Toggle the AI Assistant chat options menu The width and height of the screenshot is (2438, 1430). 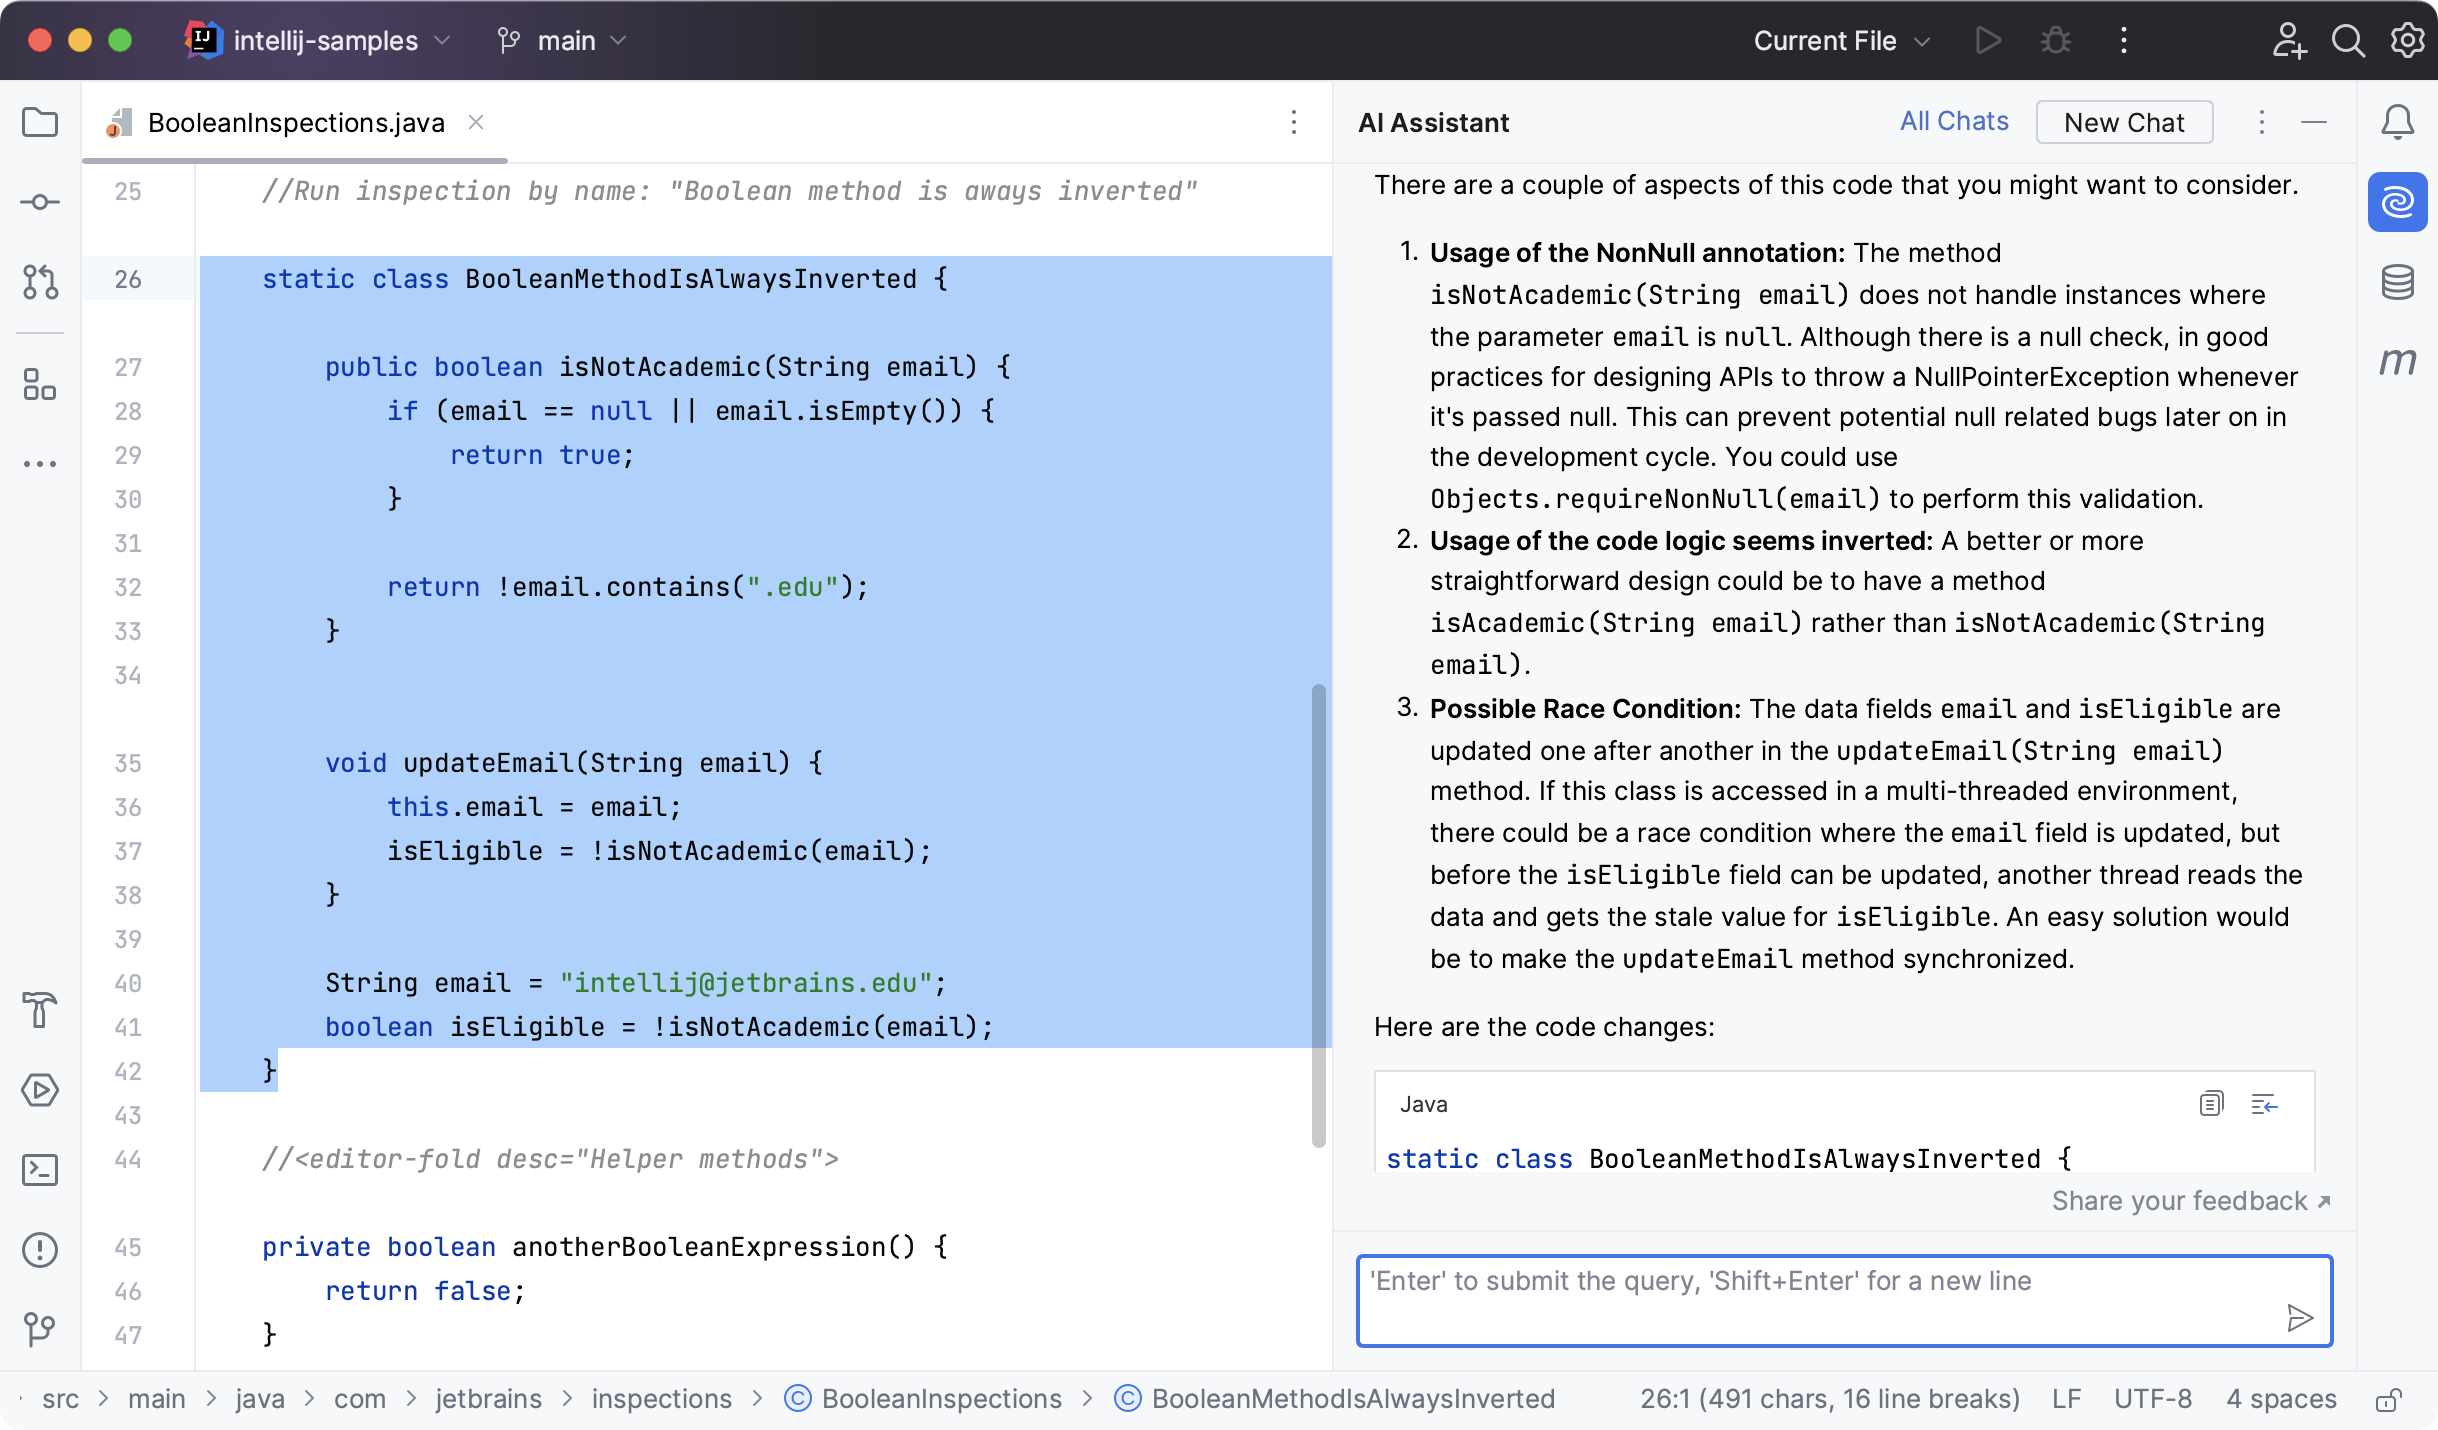(2261, 121)
